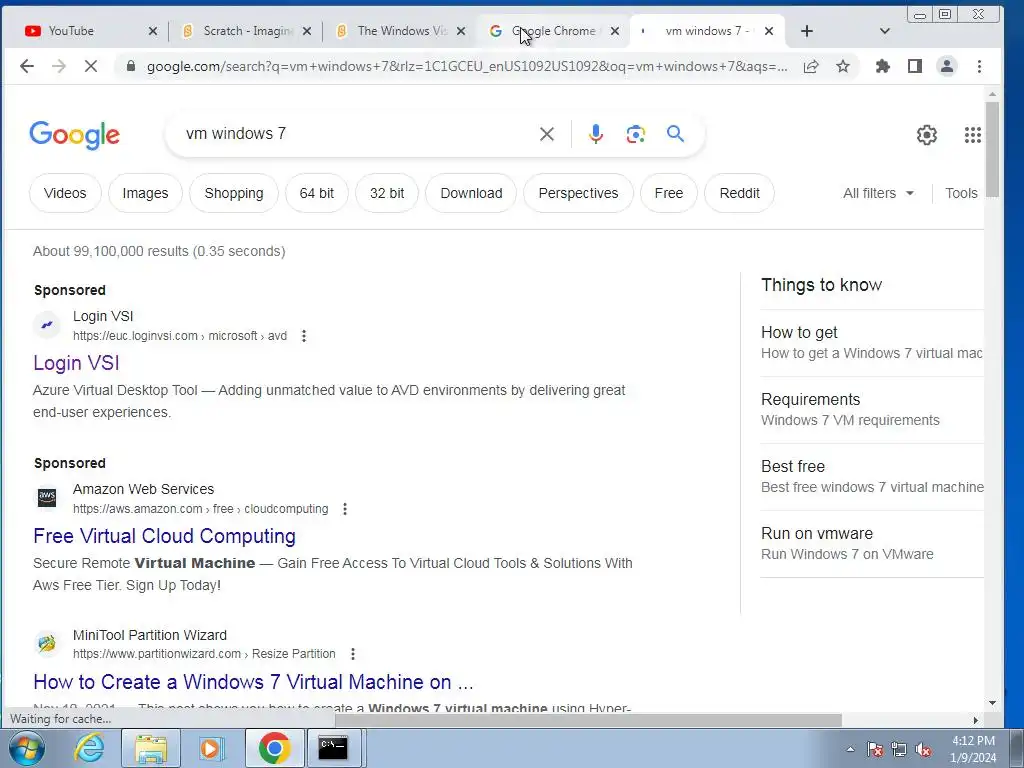Clear the search query text
Viewport: 1024px width, 768px height.
(x=547, y=134)
